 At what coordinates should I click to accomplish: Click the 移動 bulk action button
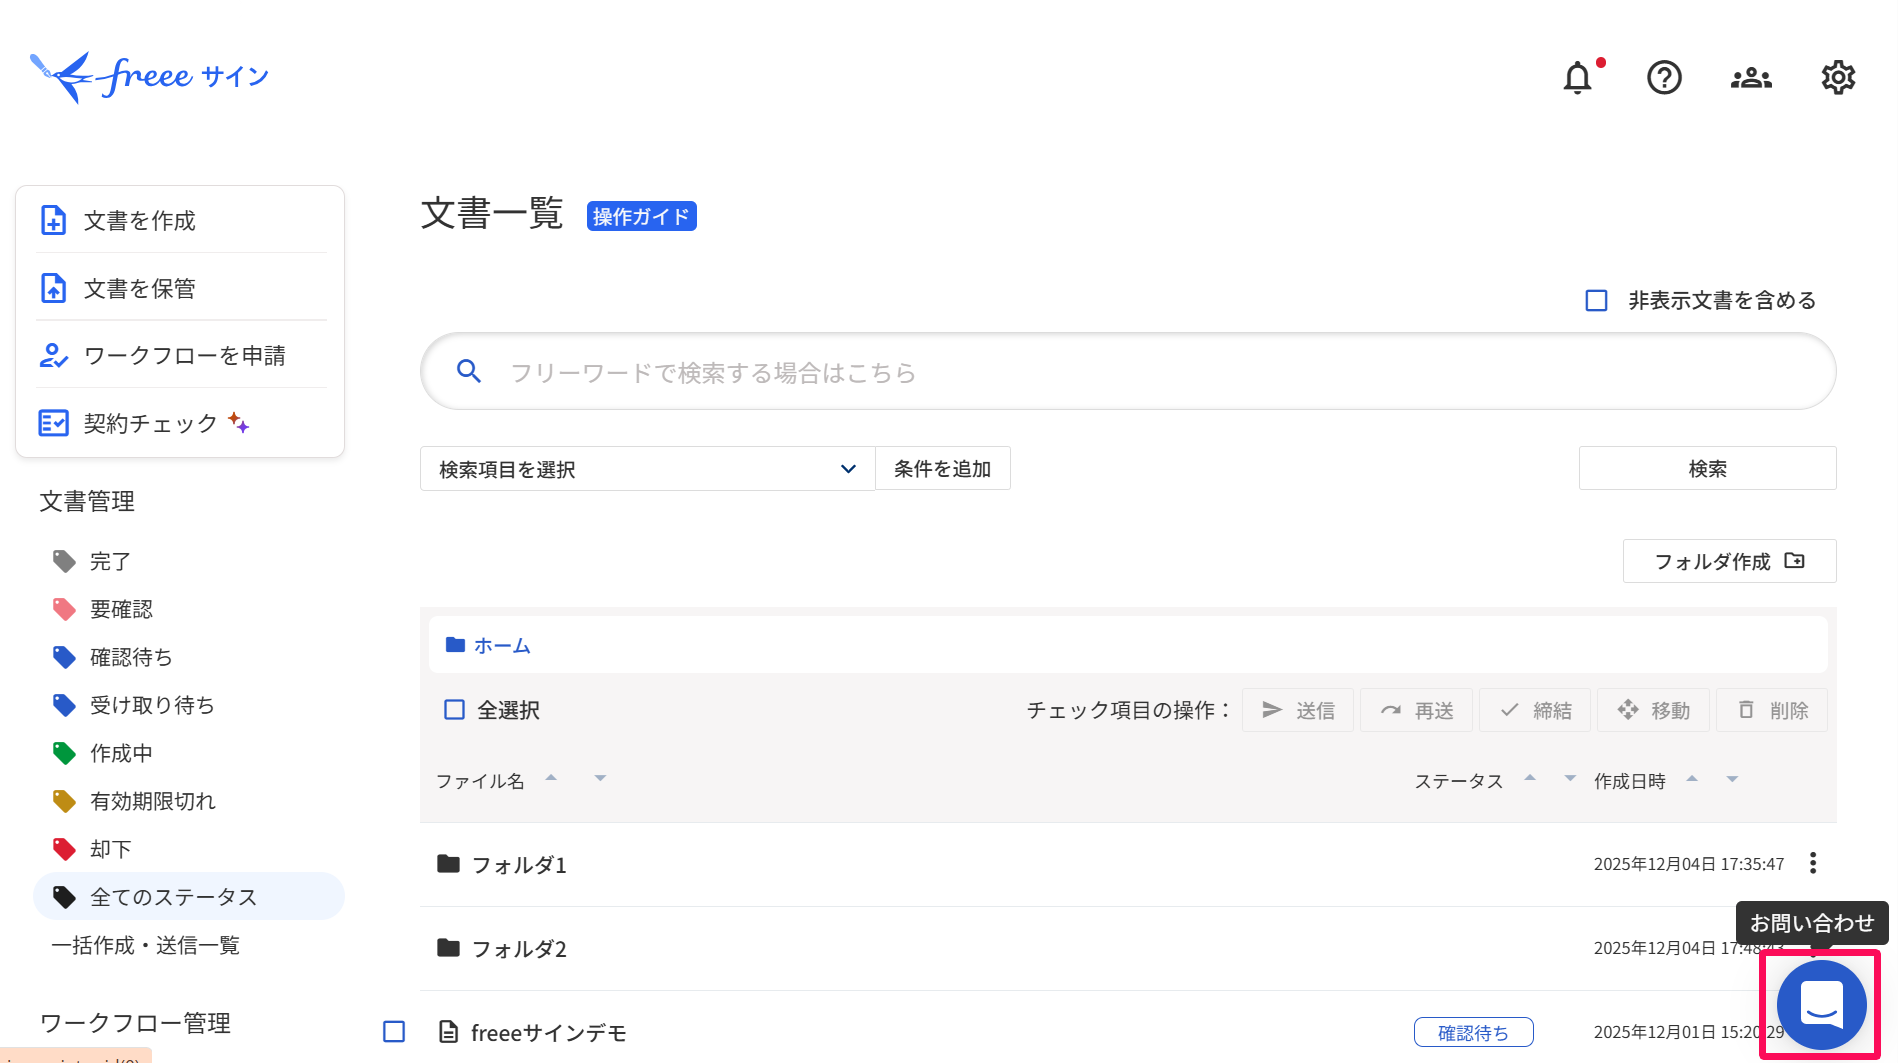[1653, 710]
